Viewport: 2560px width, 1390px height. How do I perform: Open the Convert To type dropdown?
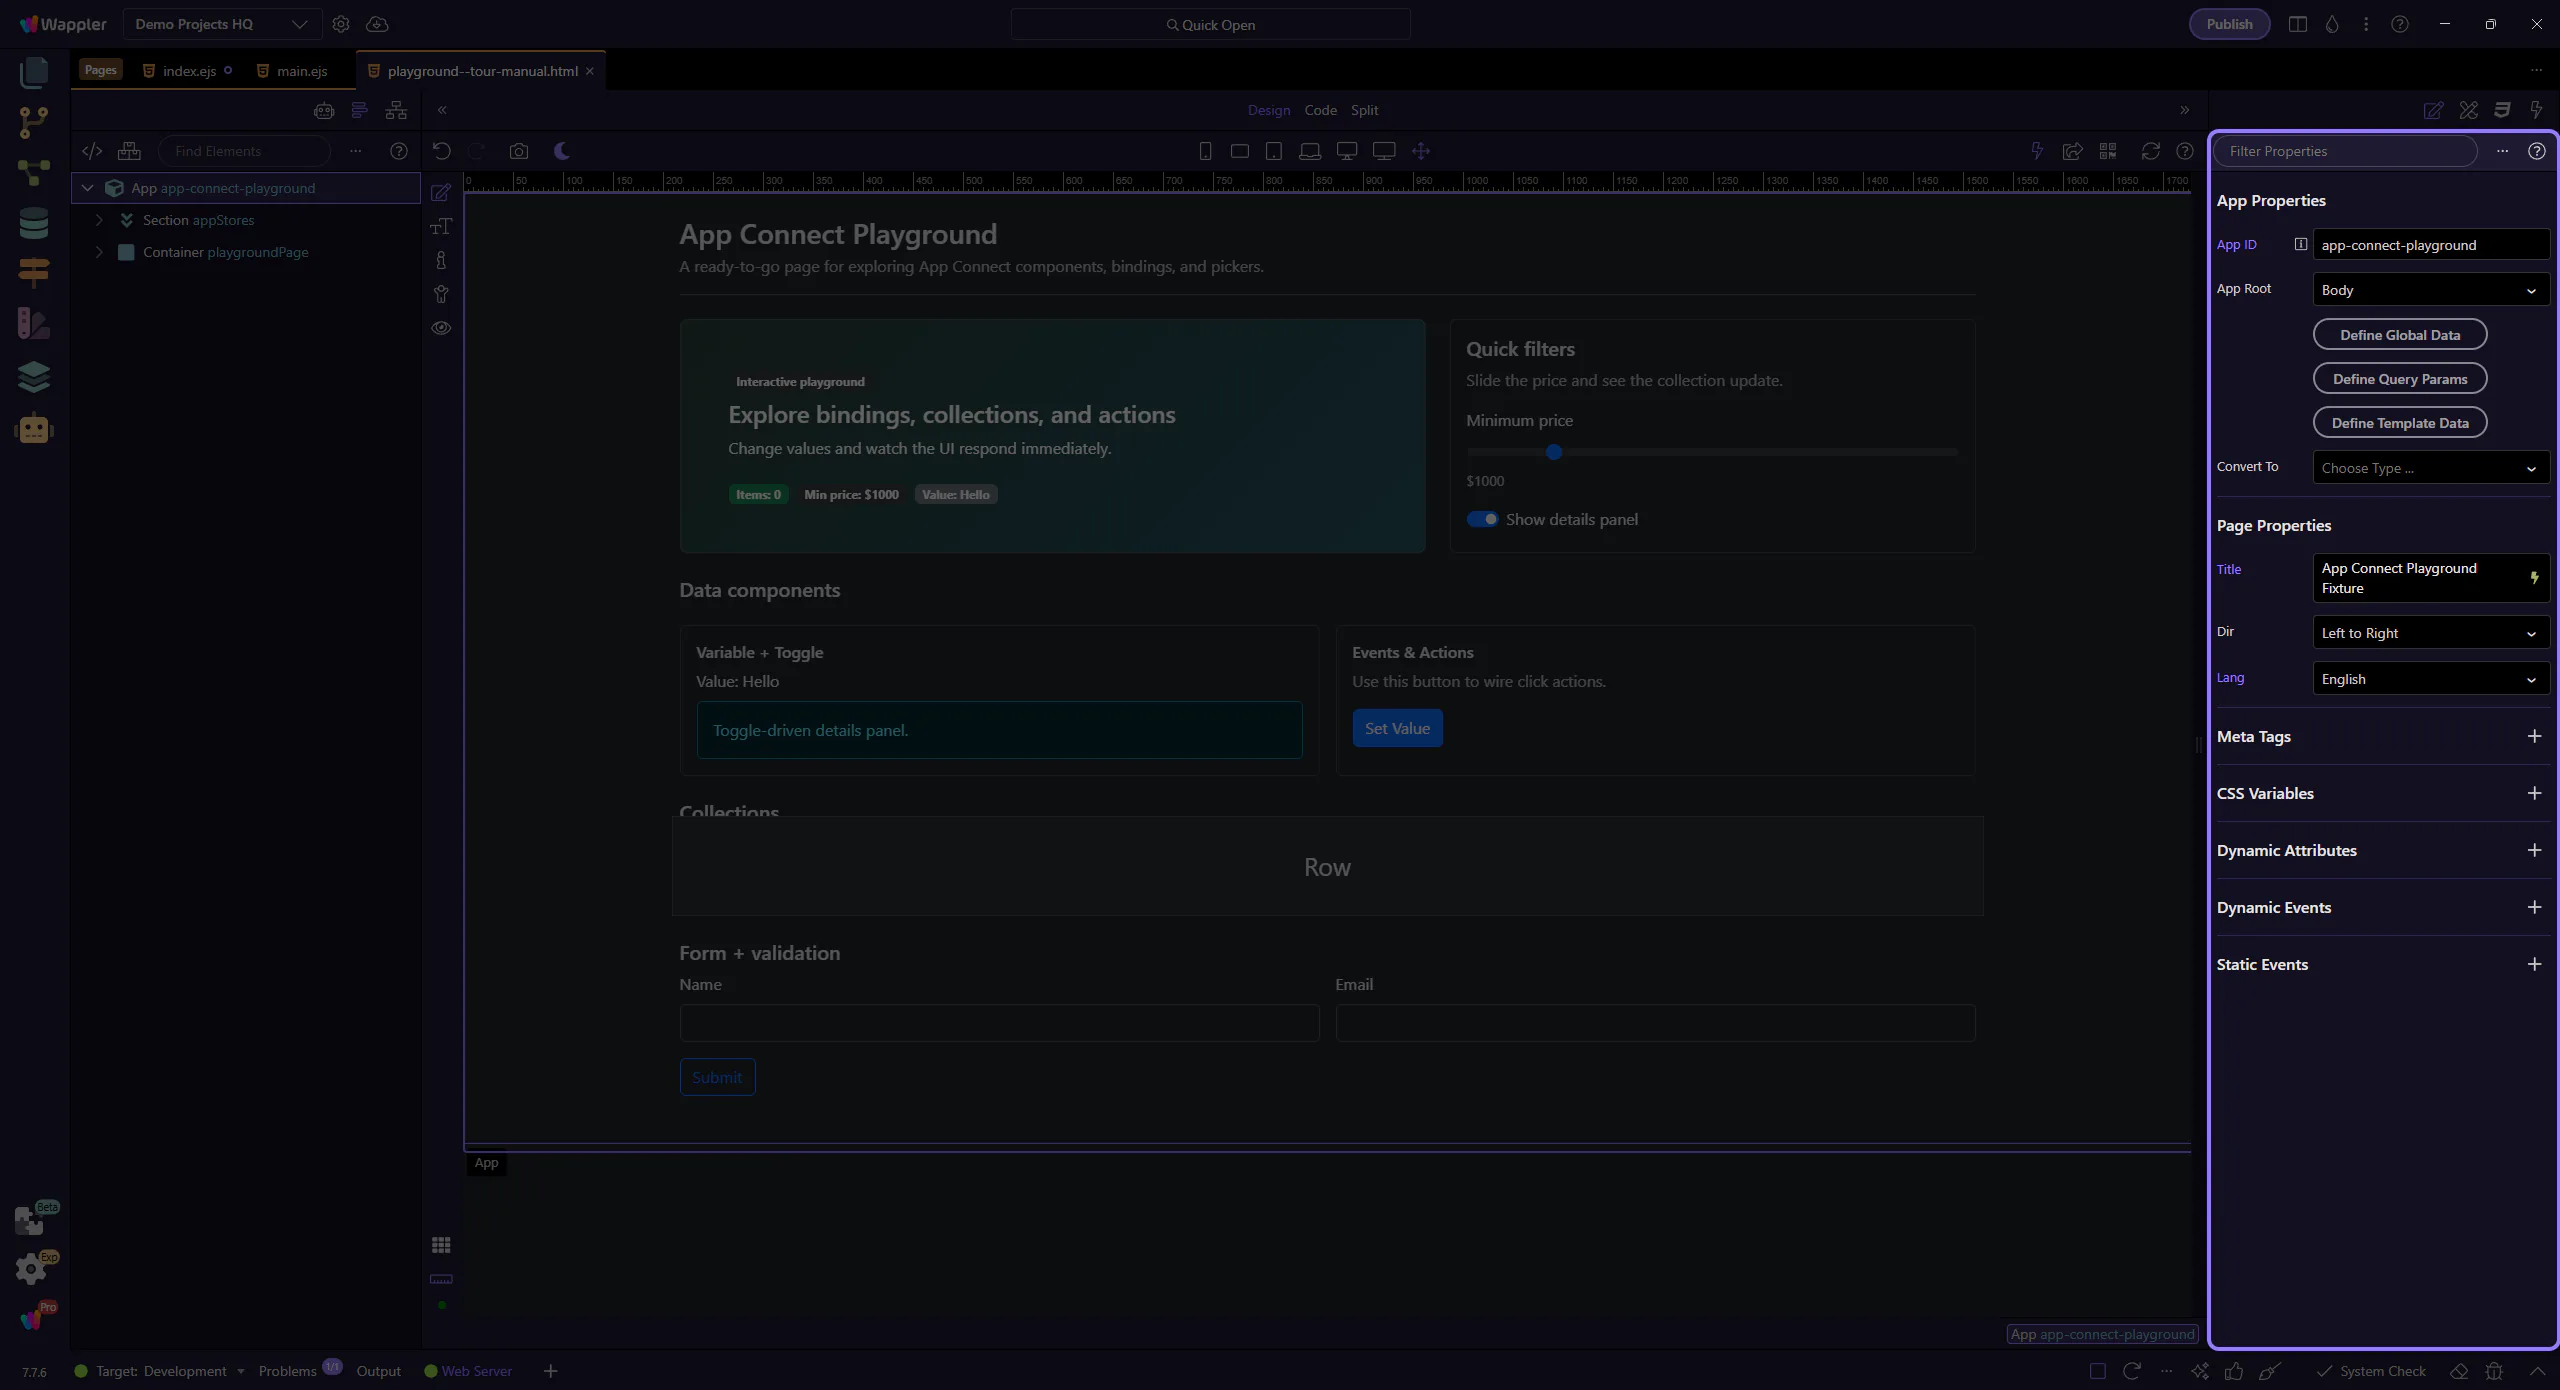tap(2430, 468)
